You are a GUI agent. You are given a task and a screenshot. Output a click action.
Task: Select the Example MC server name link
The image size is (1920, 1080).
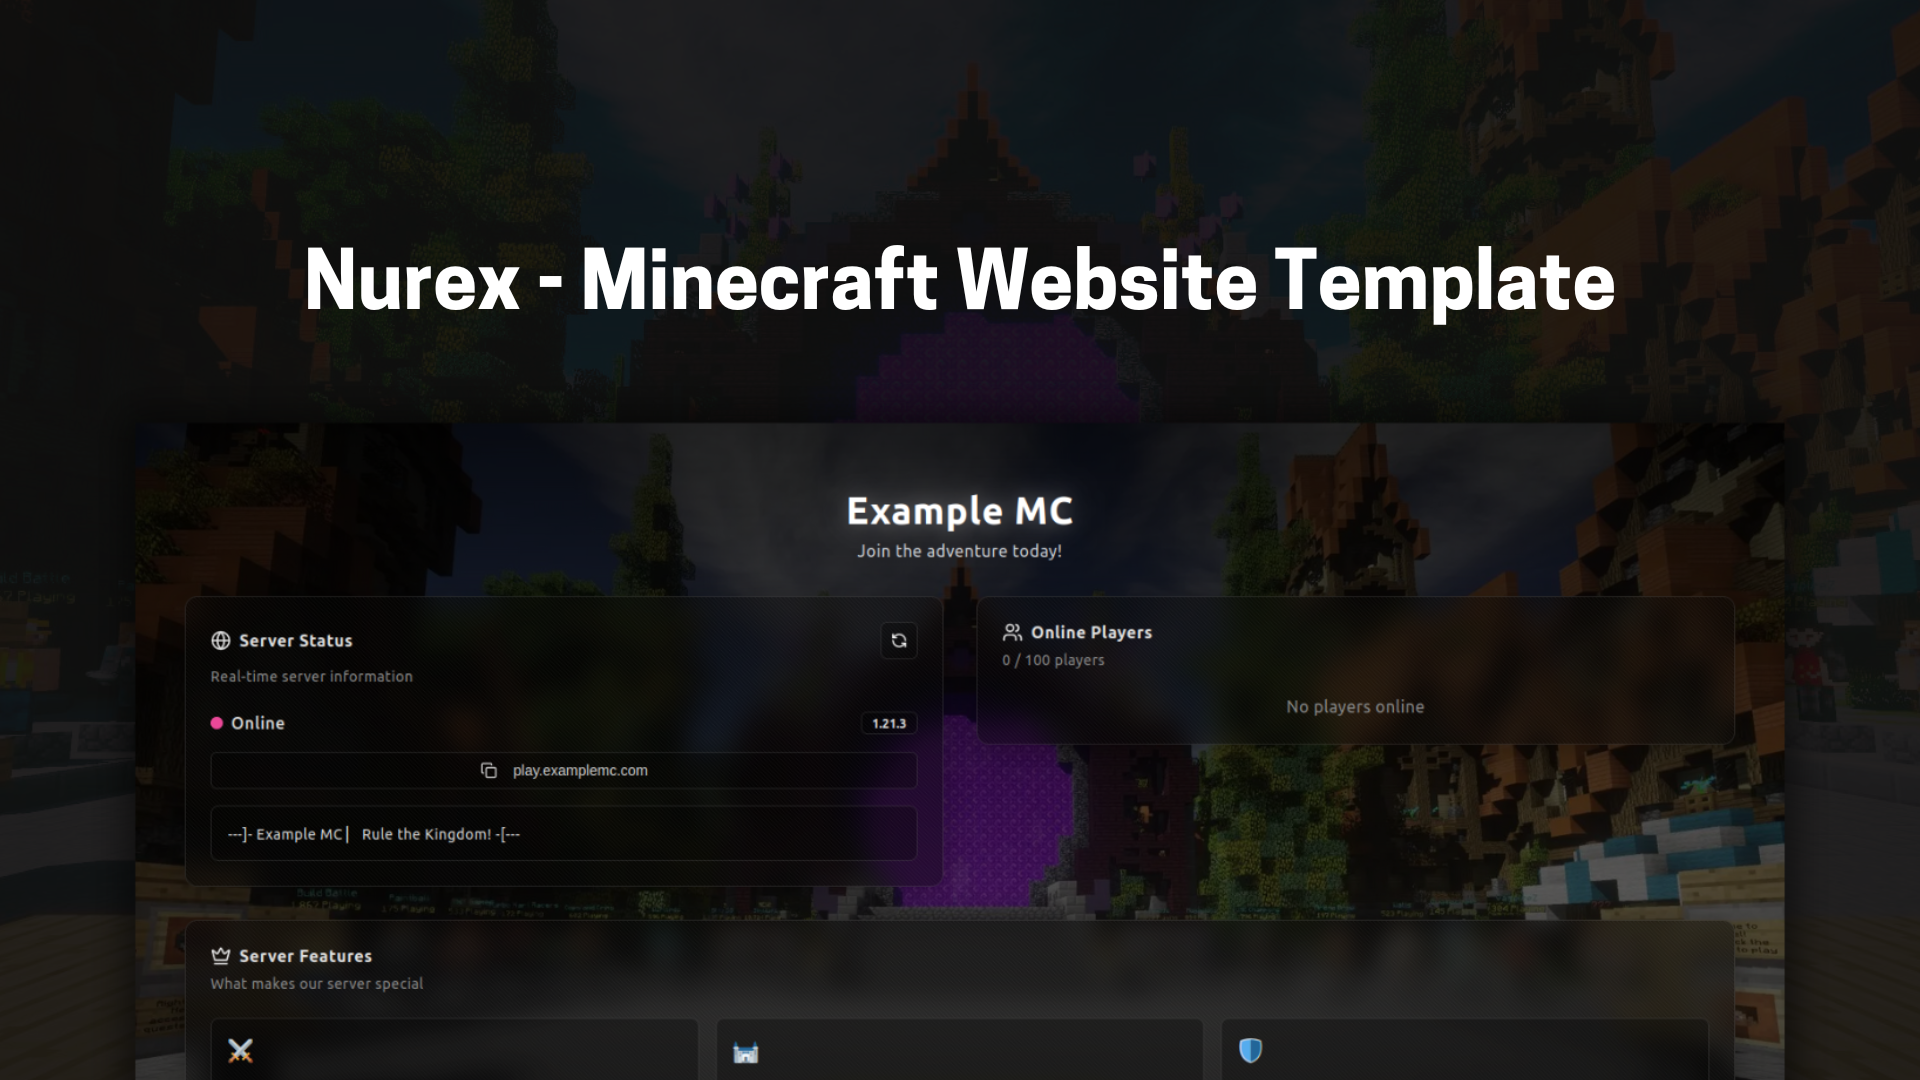click(x=960, y=510)
